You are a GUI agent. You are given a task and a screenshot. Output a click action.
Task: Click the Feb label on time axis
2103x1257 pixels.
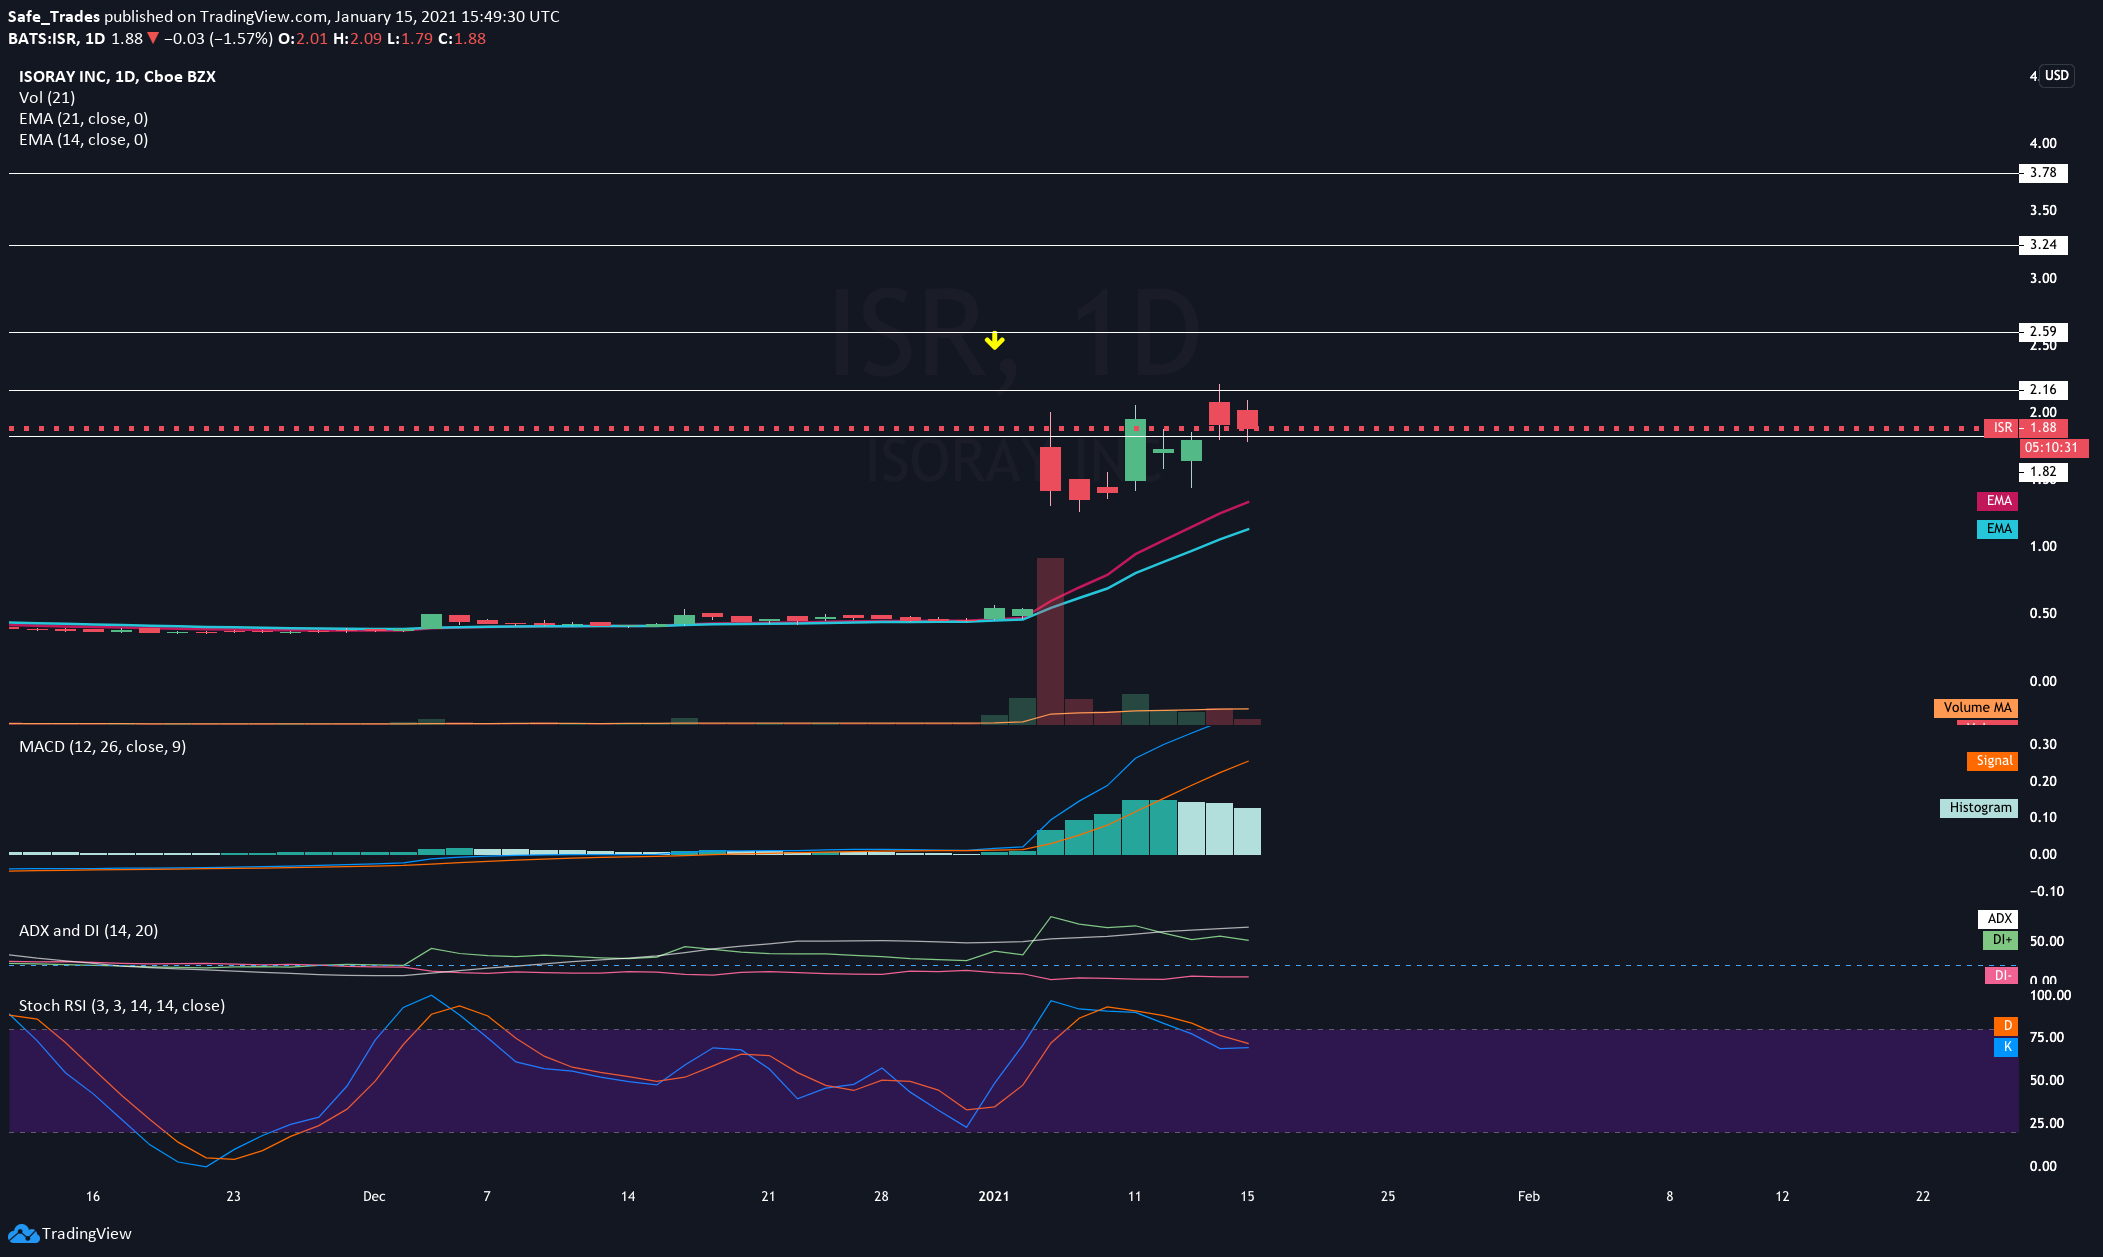tap(1529, 1196)
